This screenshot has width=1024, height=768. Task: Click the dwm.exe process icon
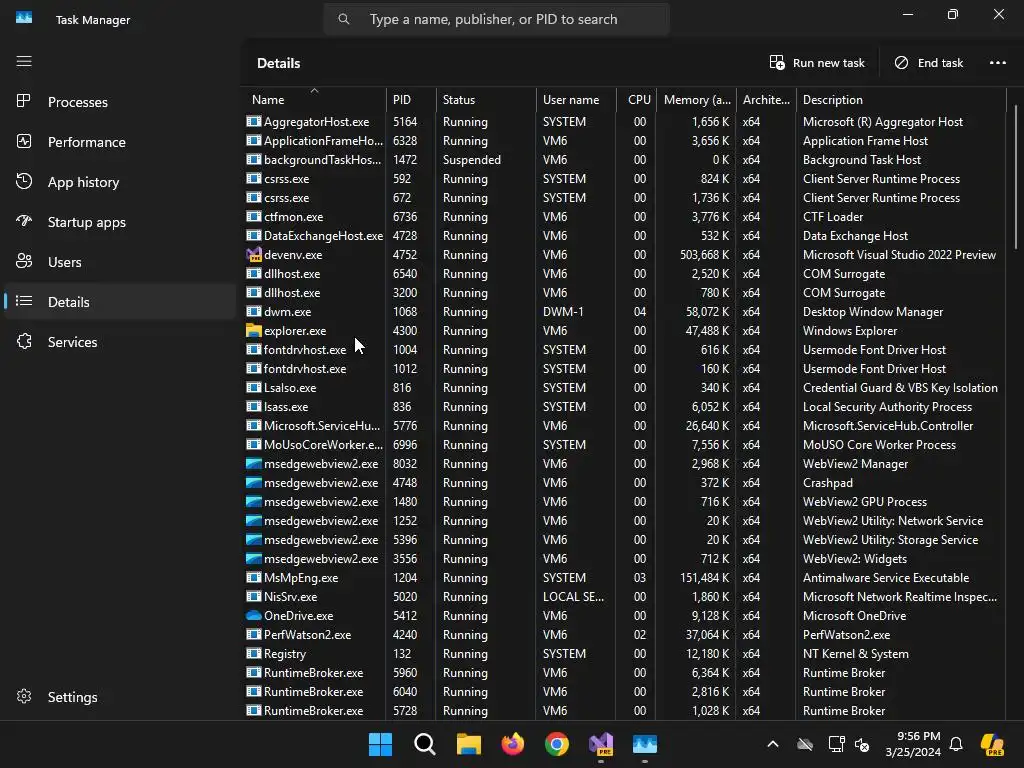point(253,312)
